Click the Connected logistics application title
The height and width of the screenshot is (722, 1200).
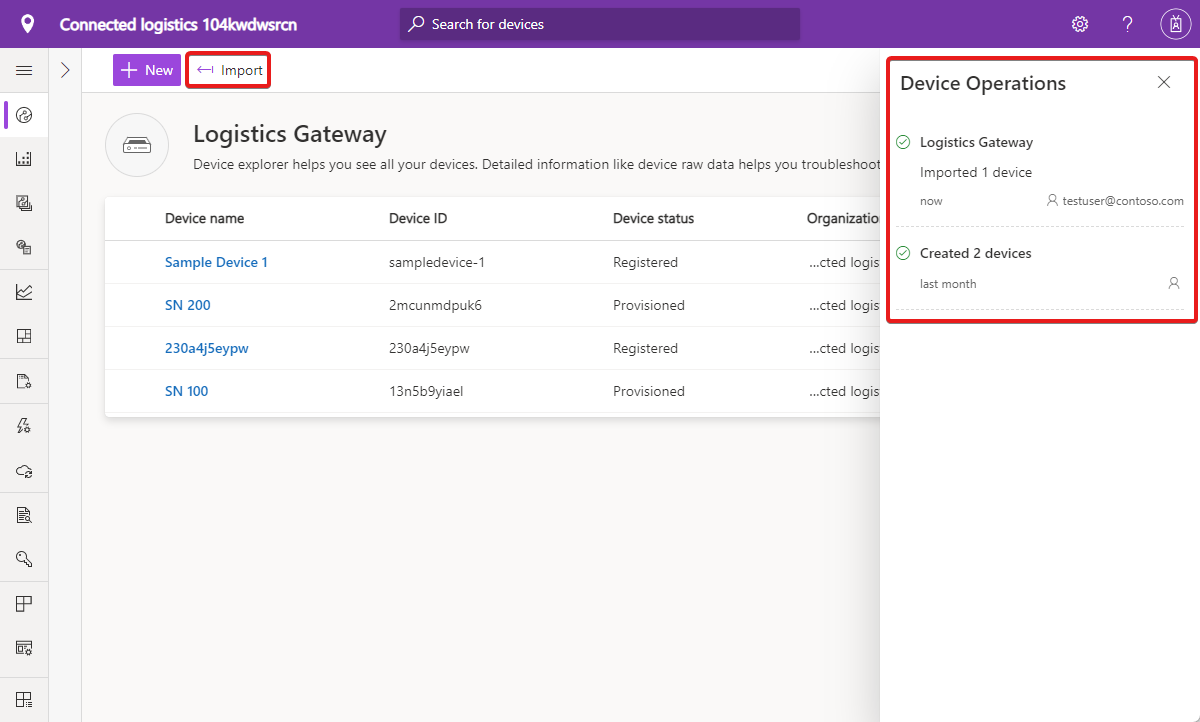pos(178,24)
